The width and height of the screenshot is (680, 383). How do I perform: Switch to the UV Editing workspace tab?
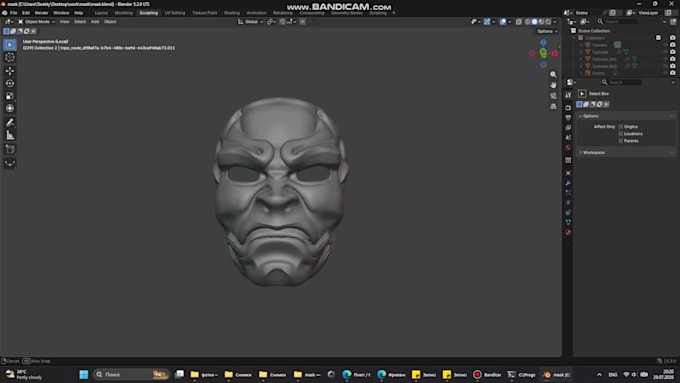(x=175, y=13)
